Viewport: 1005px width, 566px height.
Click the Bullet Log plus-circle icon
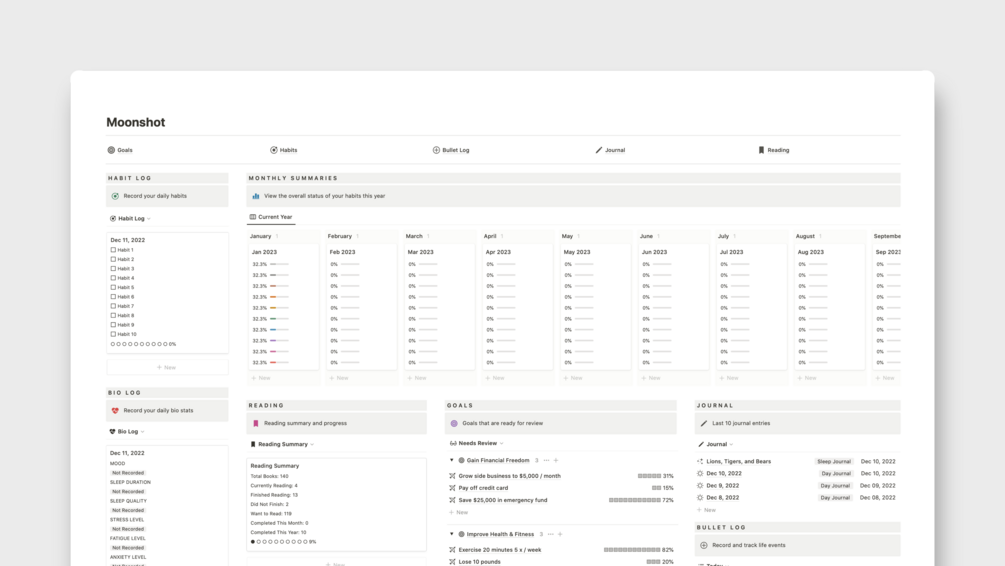coord(436,150)
